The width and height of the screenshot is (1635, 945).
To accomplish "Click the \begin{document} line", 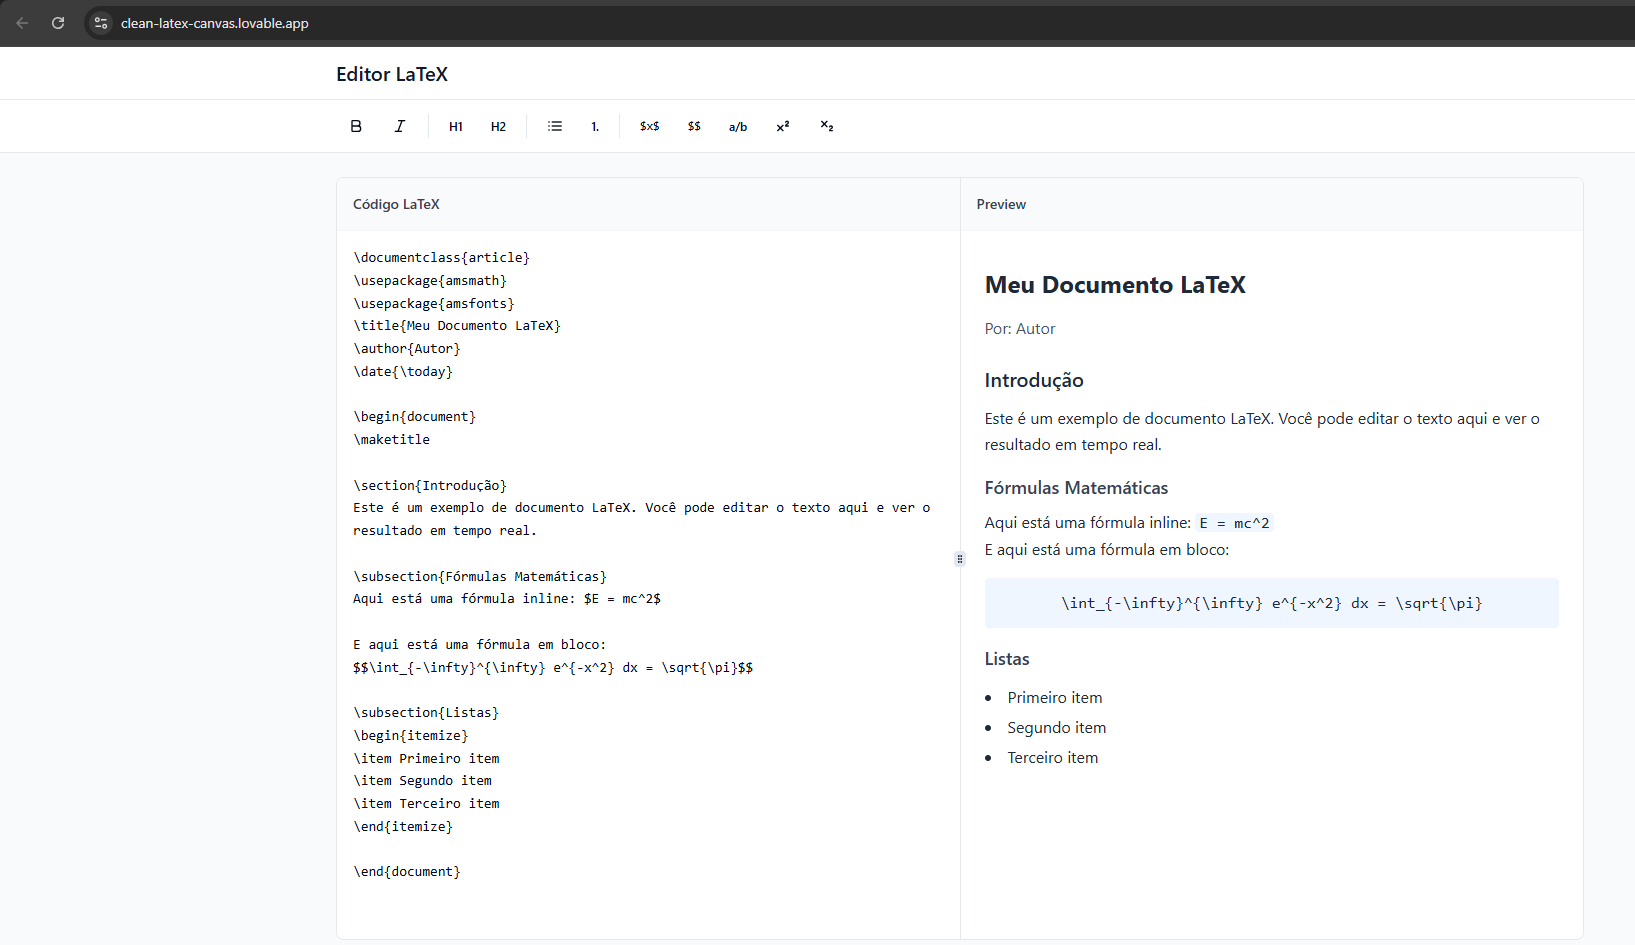I will click(414, 417).
